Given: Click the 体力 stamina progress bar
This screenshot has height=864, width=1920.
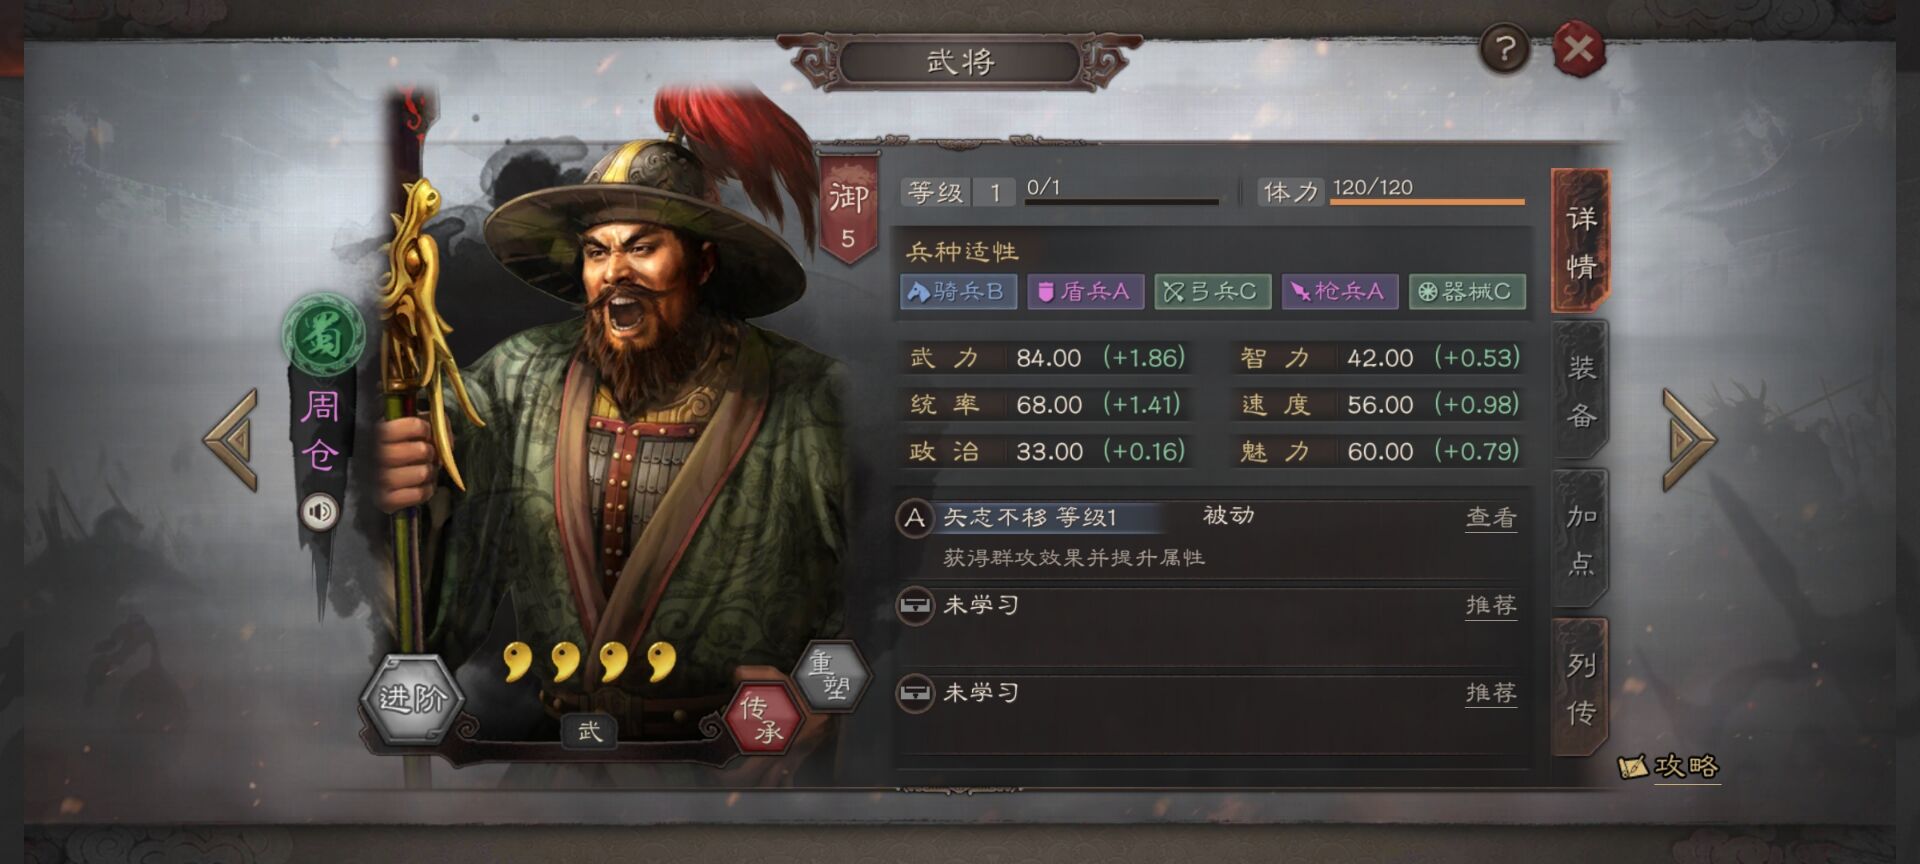Looking at the screenshot, I should coord(1427,201).
